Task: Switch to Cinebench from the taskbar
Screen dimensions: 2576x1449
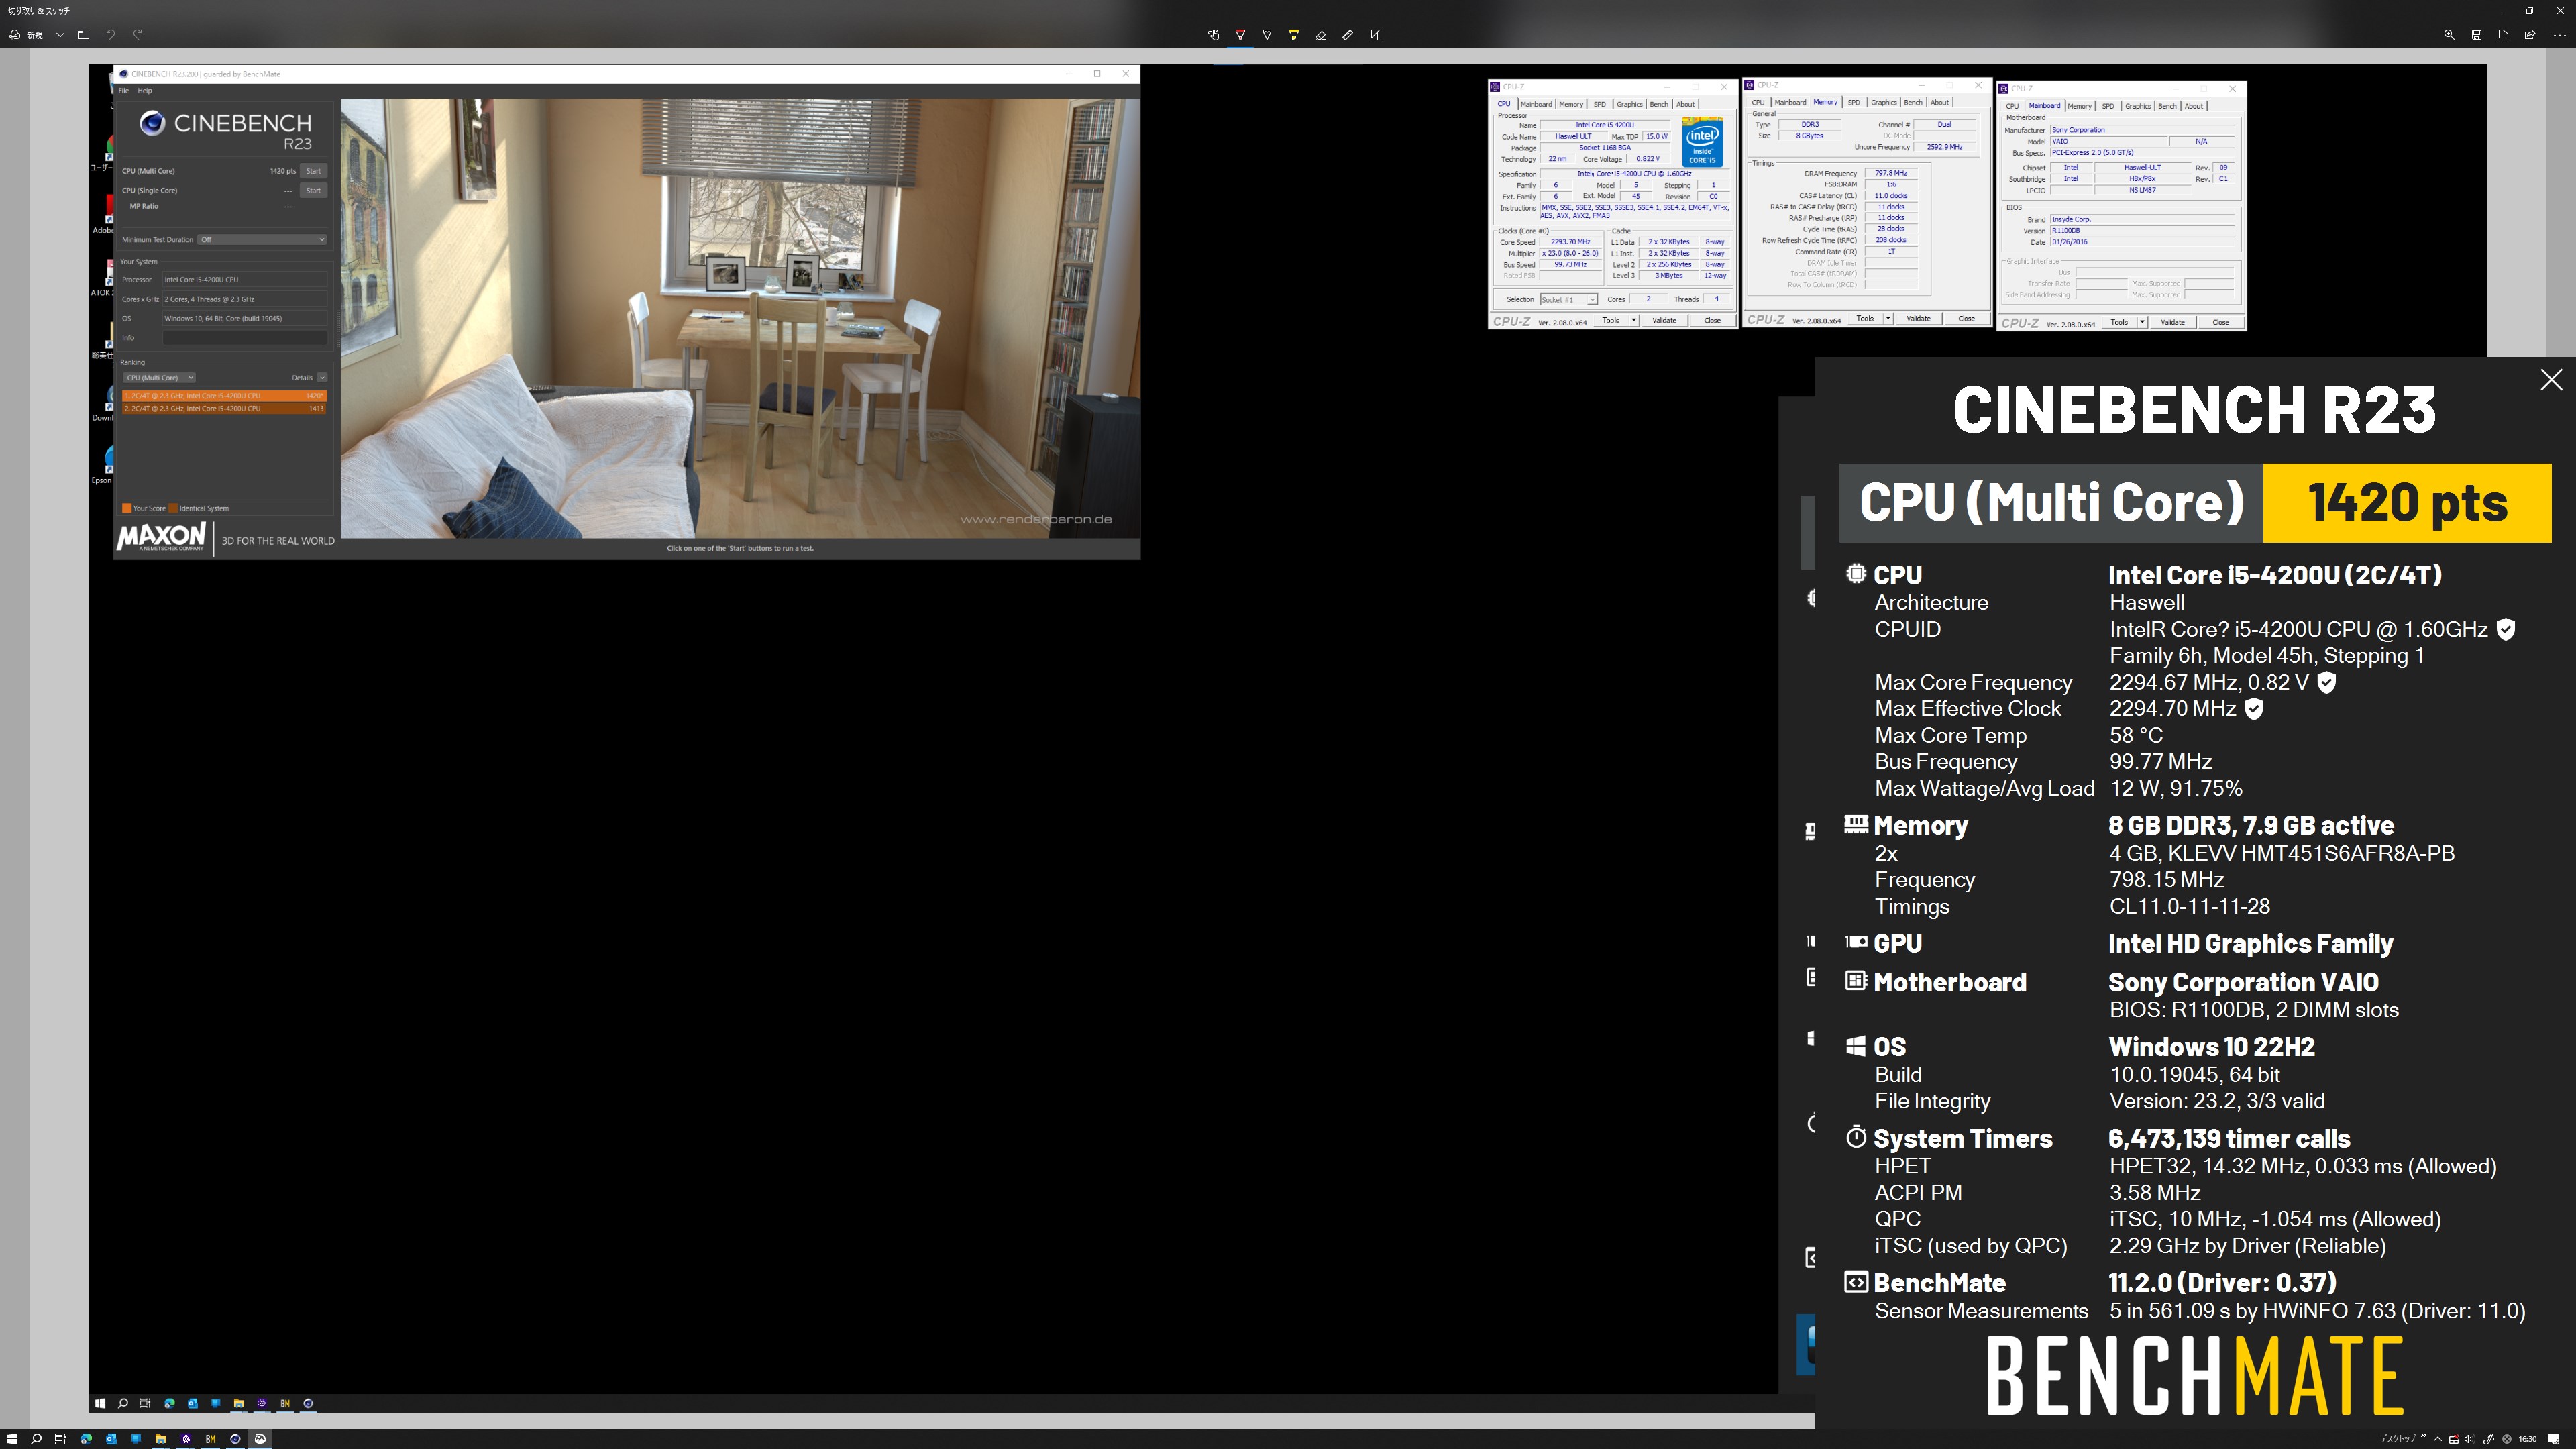Action: click(x=235, y=1439)
